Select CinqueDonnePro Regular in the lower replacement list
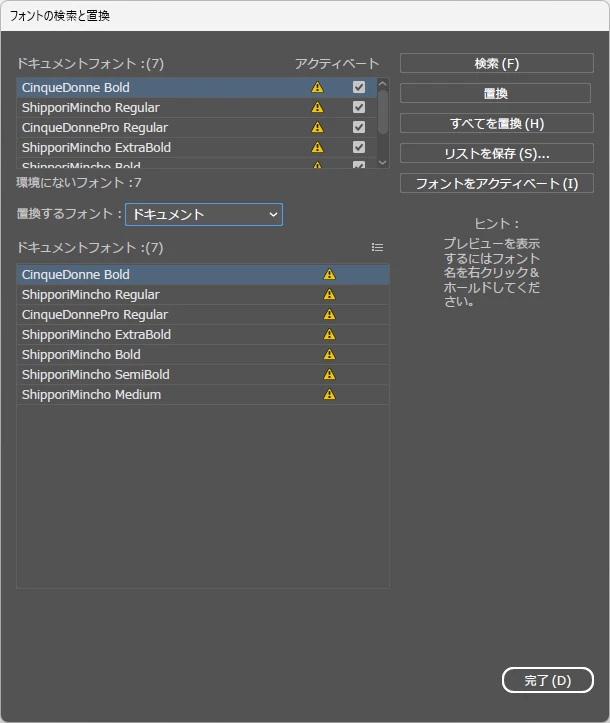Image resolution: width=610 pixels, height=723 pixels. [x=203, y=314]
